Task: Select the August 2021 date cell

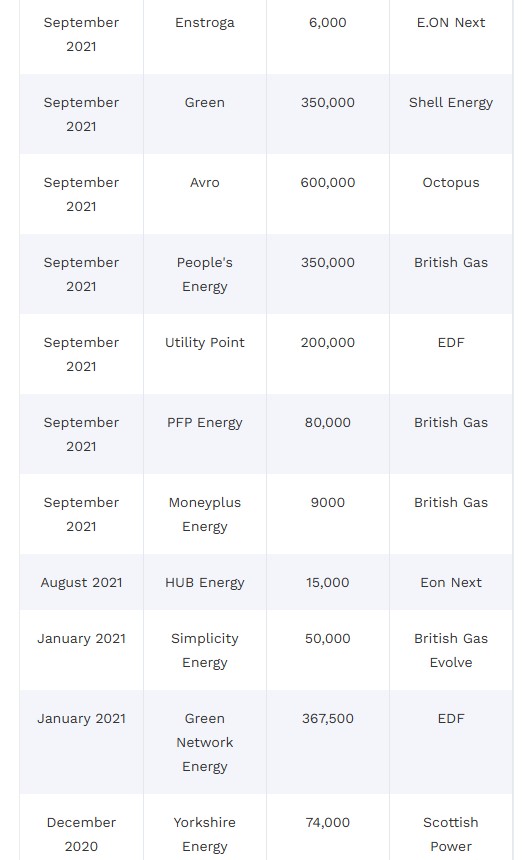Action: 81,582
